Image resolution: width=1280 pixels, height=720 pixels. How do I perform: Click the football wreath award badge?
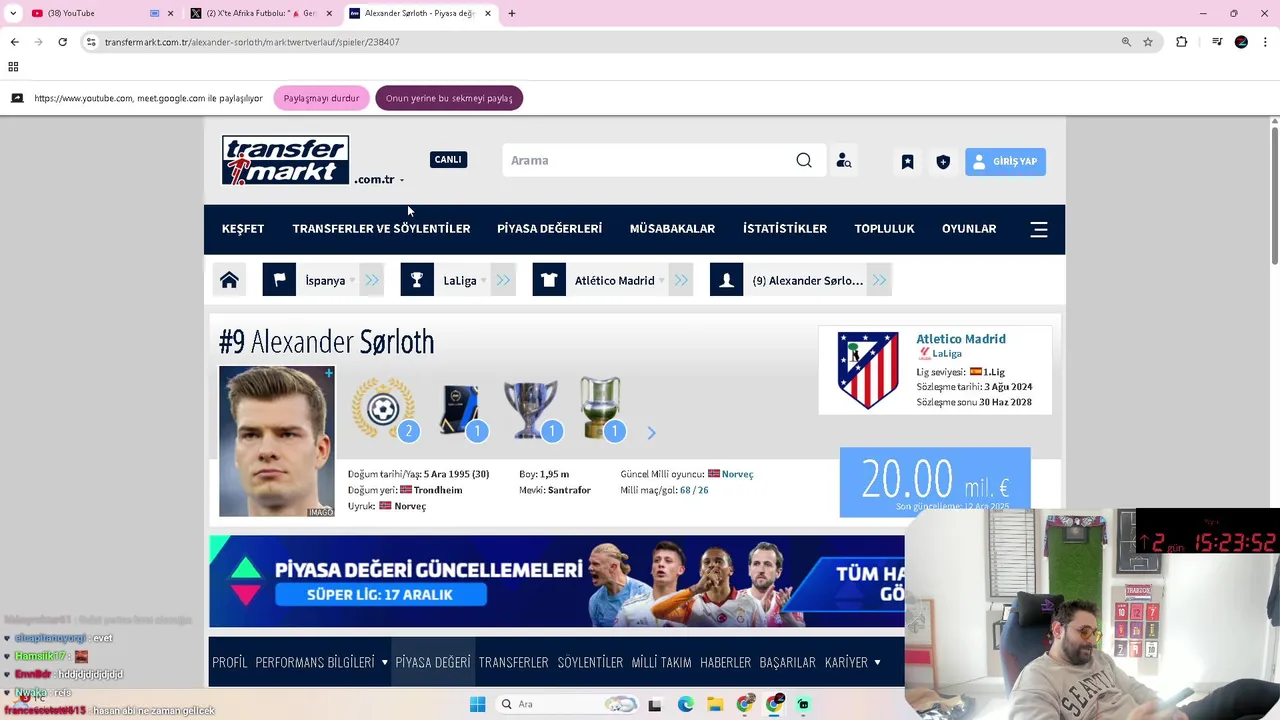pyautogui.click(x=383, y=408)
